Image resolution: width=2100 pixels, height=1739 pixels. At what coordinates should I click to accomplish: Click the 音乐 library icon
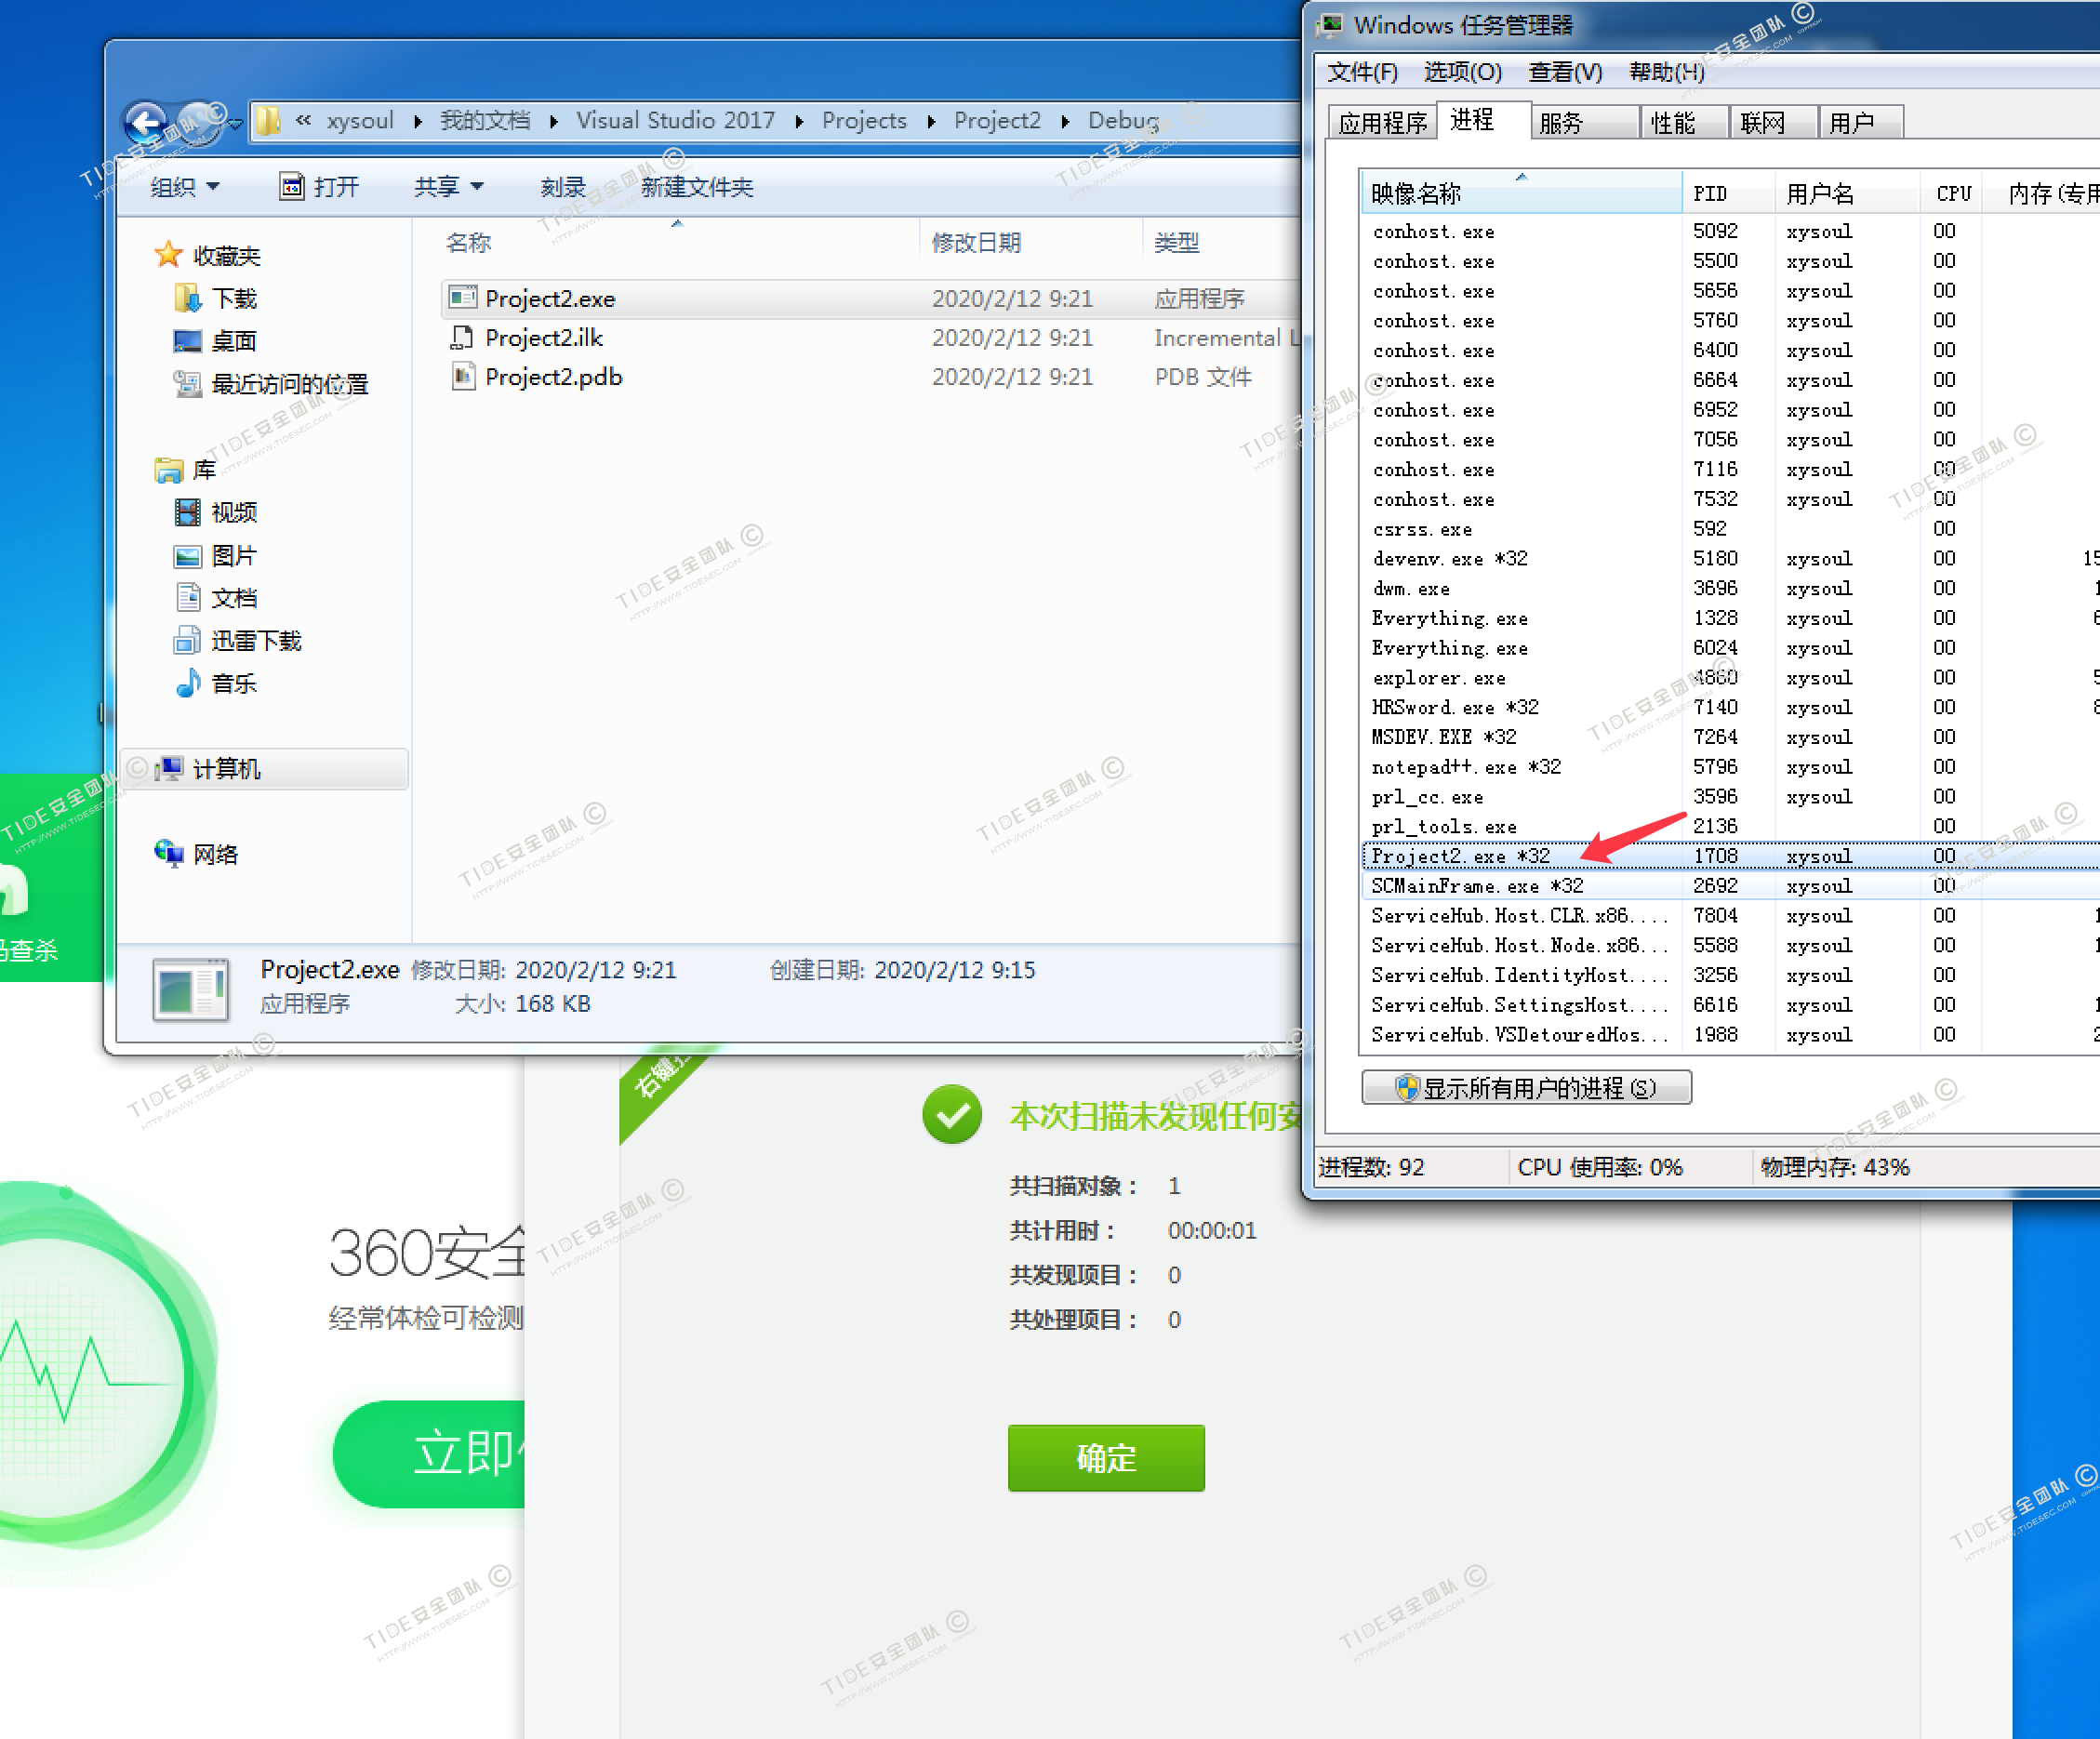click(x=187, y=684)
